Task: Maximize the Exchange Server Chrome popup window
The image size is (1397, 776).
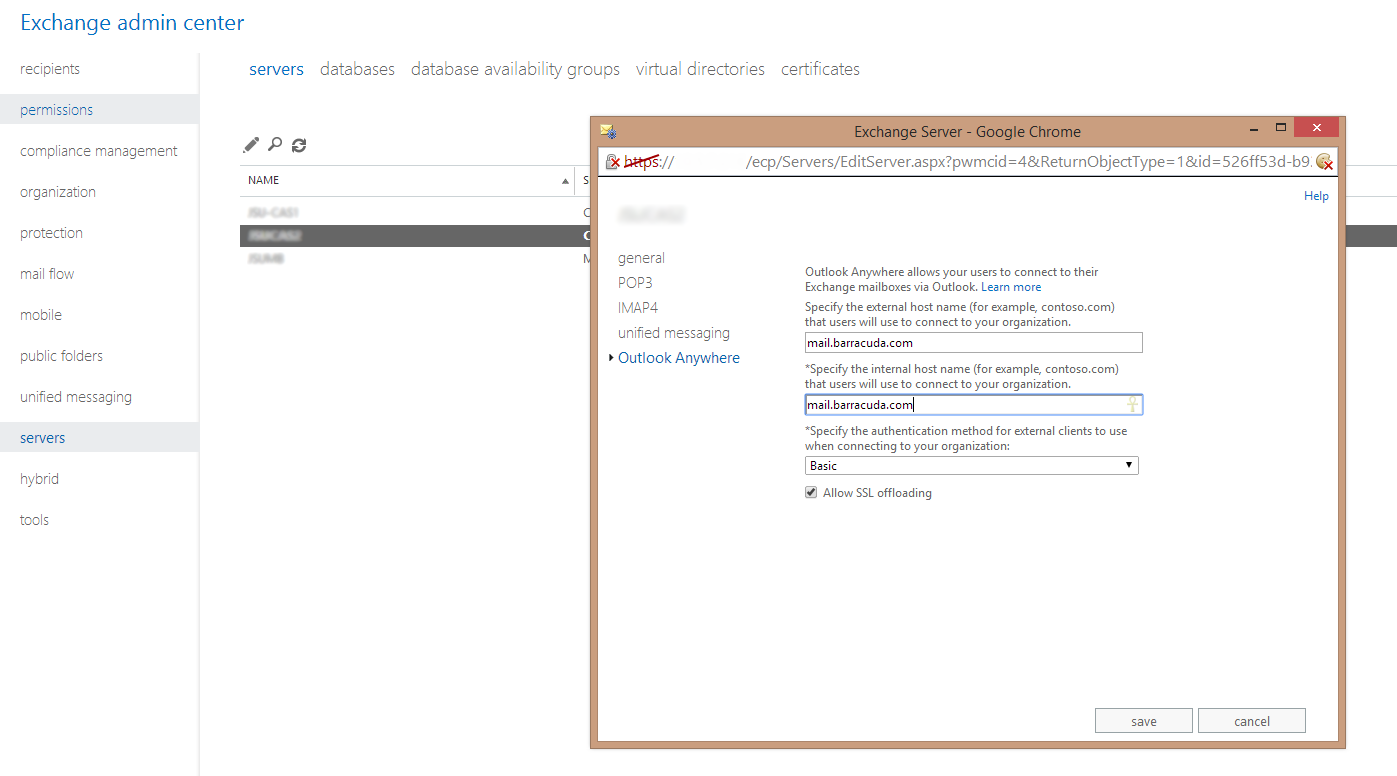Action: 1281,128
